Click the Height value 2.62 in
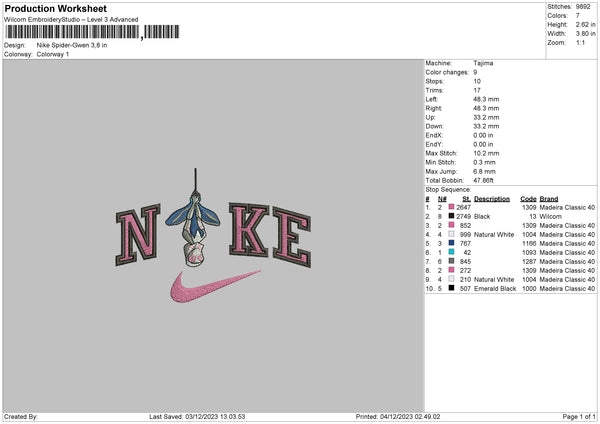600x424 pixels. coord(585,24)
